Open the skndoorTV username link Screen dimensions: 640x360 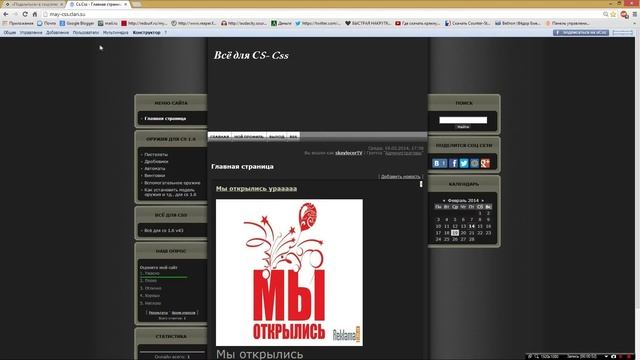[x=349, y=153]
